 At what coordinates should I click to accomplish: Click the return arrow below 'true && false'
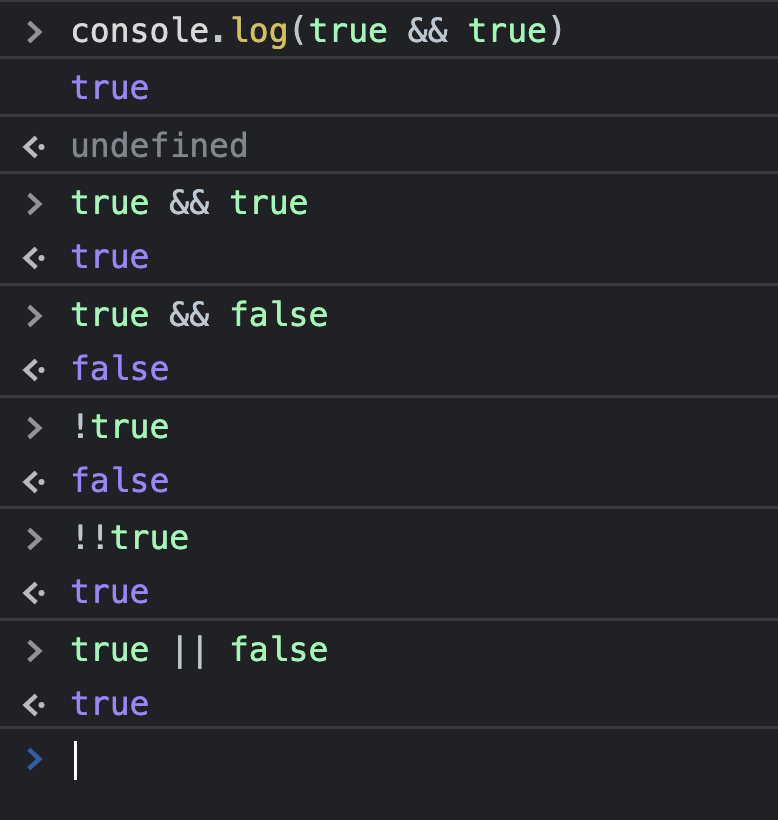(x=34, y=370)
